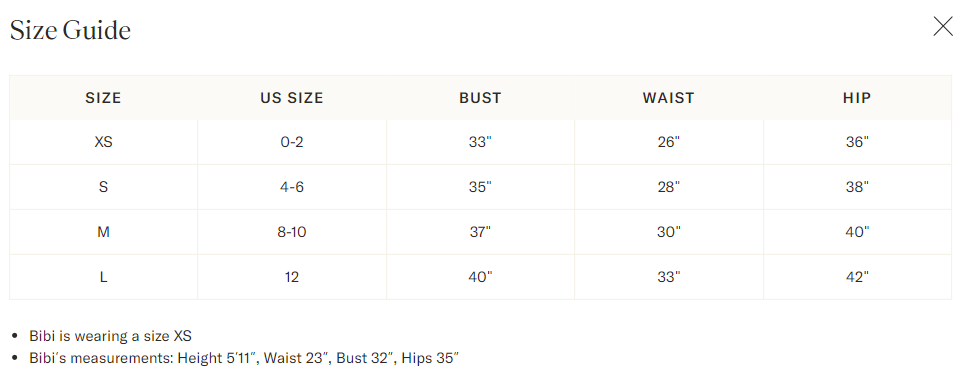Click the 26" waist measurement
Image resolution: width=958 pixels, height=382 pixels.
pos(669,142)
